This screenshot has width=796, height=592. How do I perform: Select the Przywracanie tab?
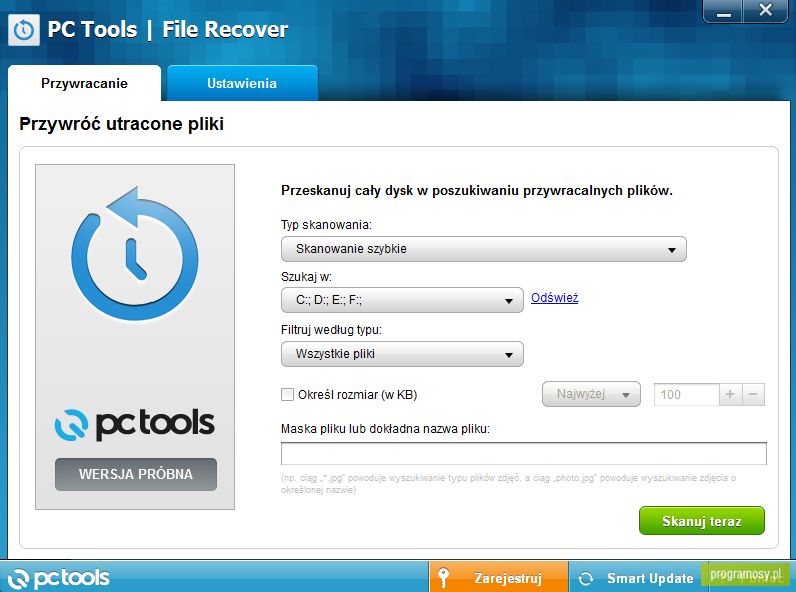click(84, 83)
